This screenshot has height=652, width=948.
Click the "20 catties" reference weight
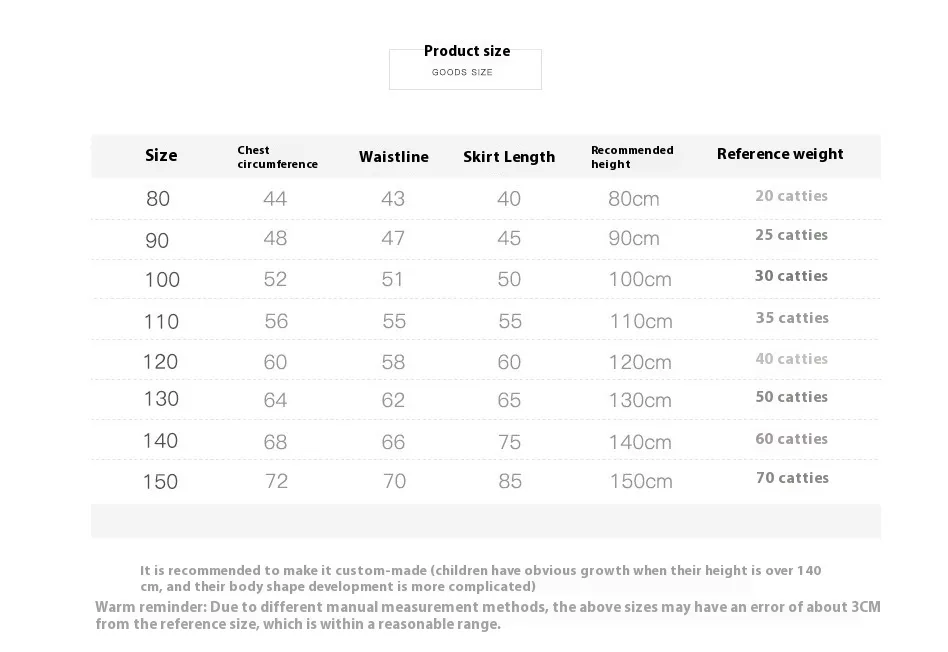coord(791,196)
